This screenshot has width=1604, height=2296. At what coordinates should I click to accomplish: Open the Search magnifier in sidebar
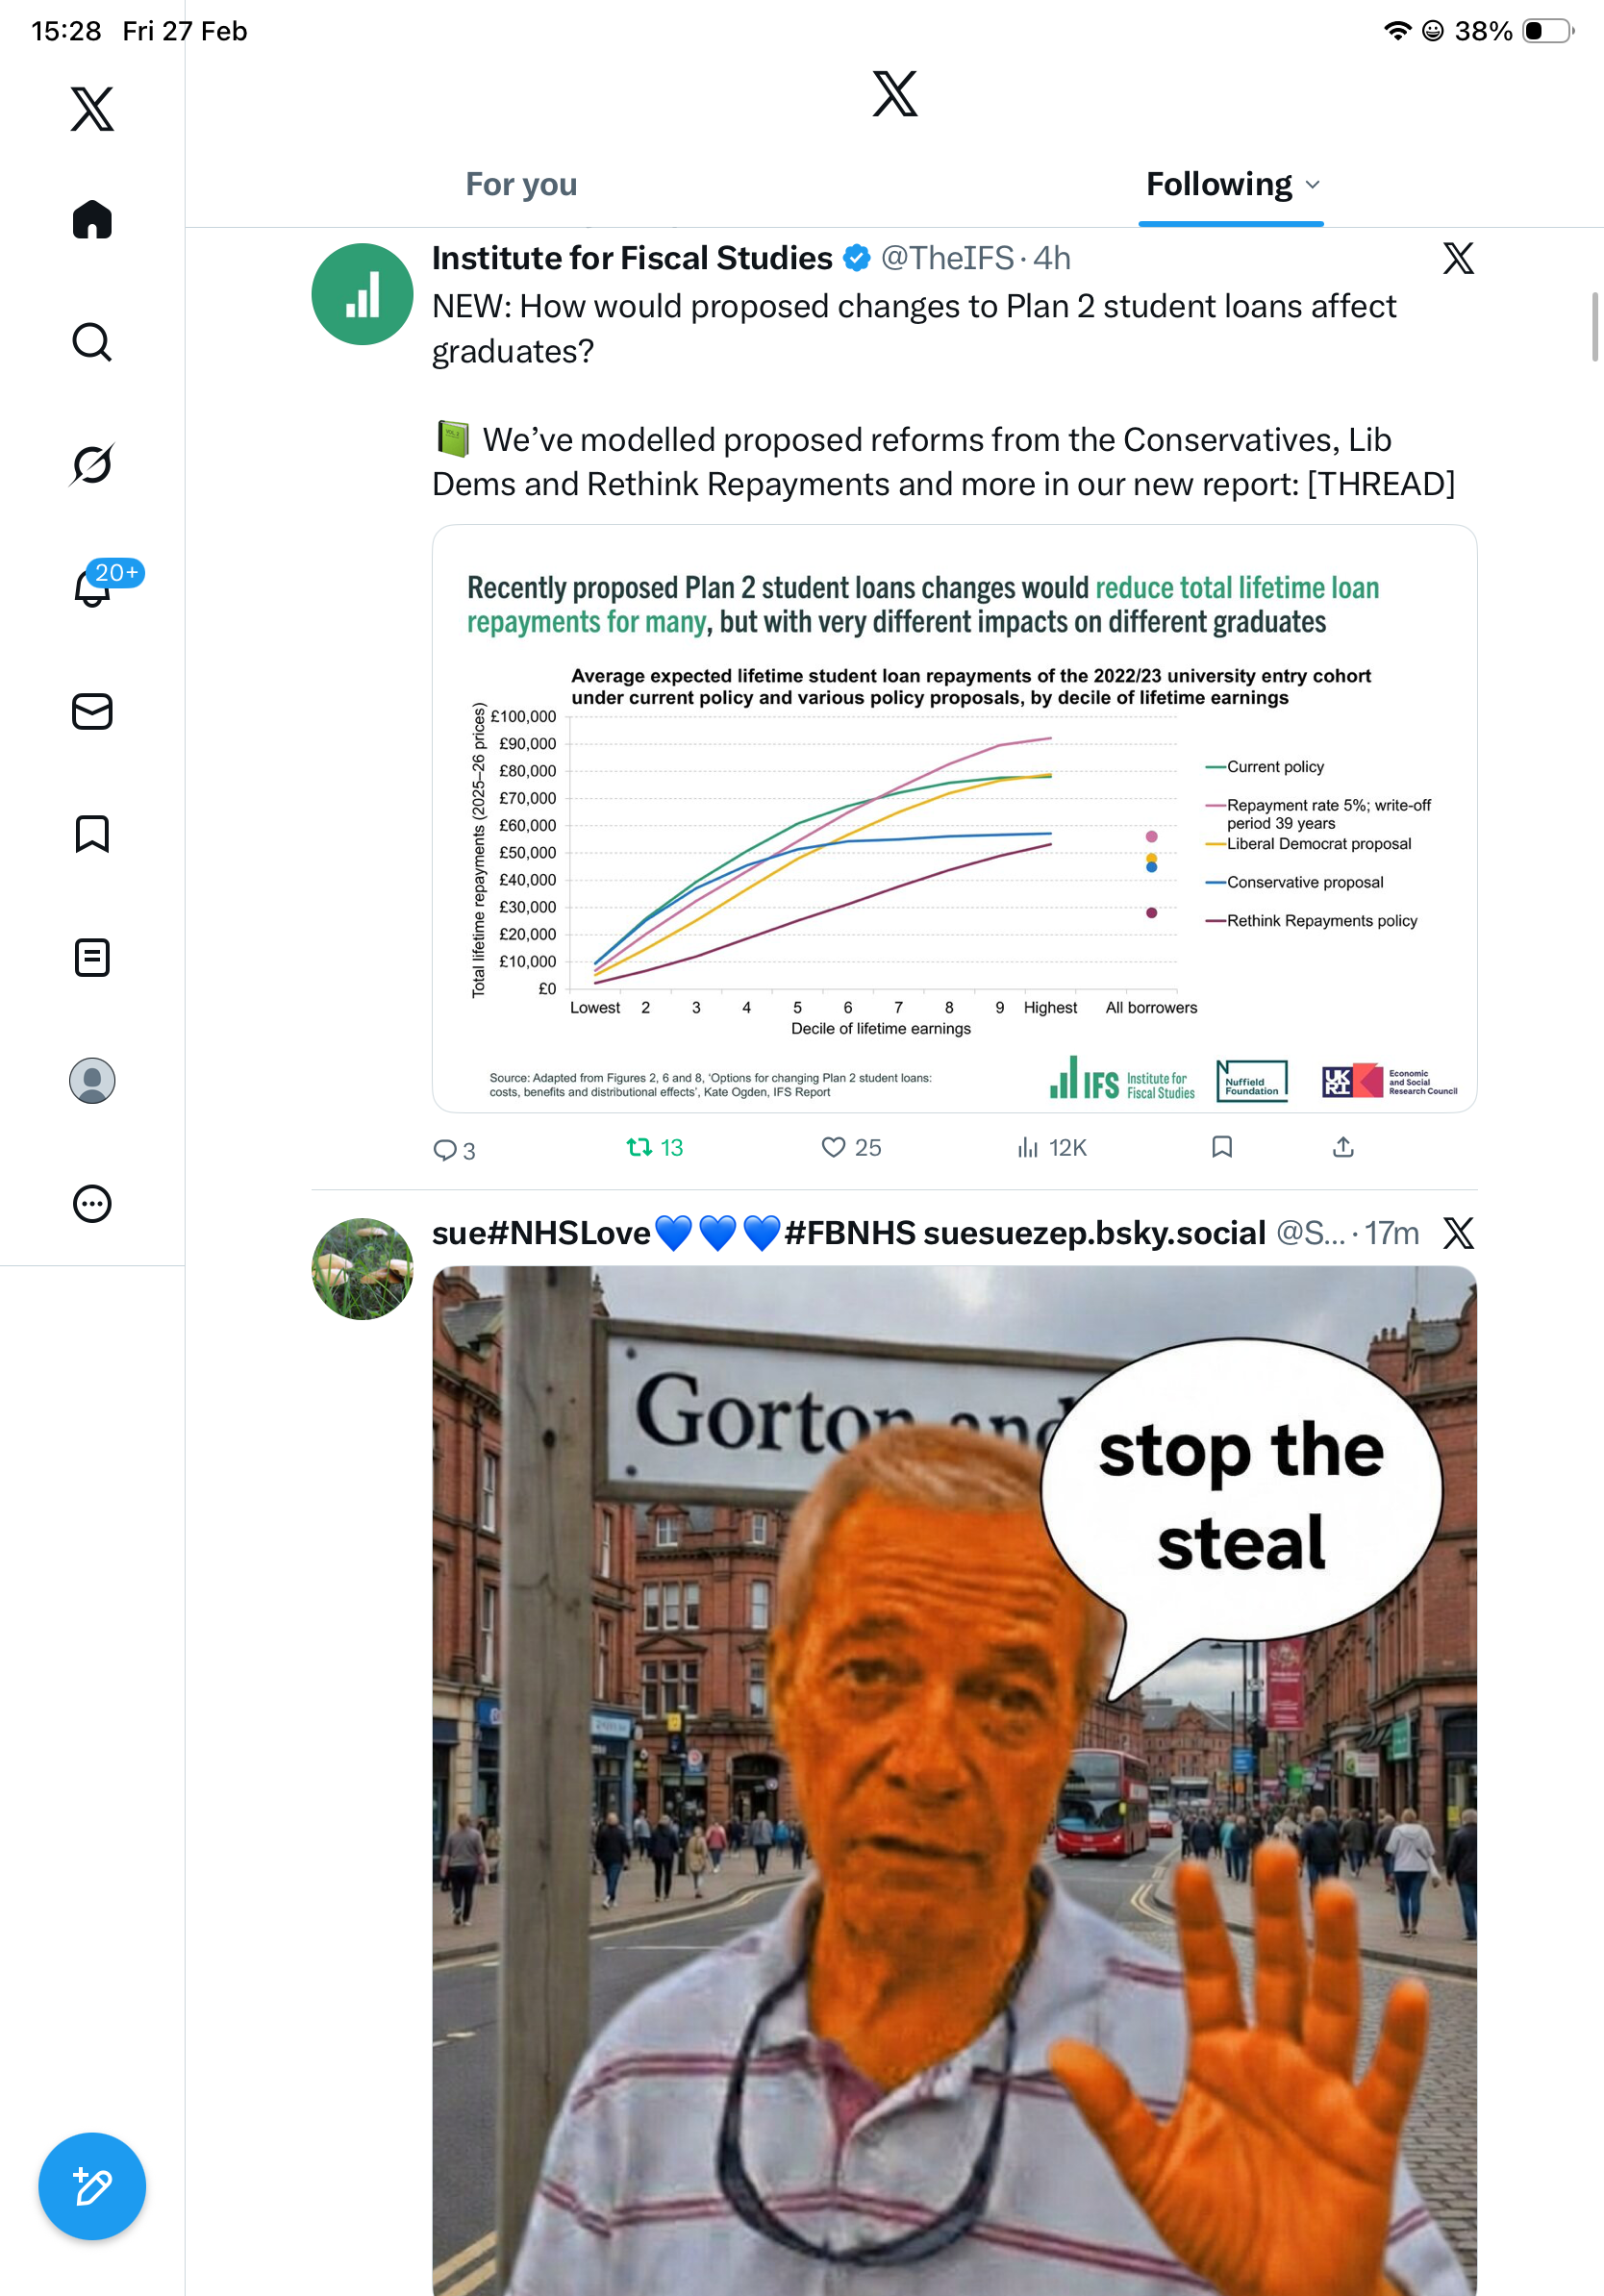point(92,342)
